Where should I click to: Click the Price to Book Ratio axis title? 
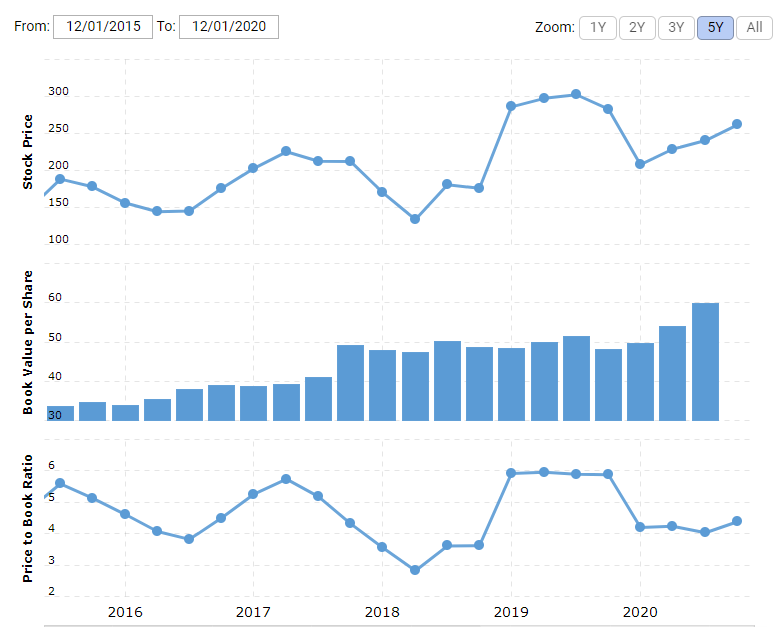click(x=28, y=518)
